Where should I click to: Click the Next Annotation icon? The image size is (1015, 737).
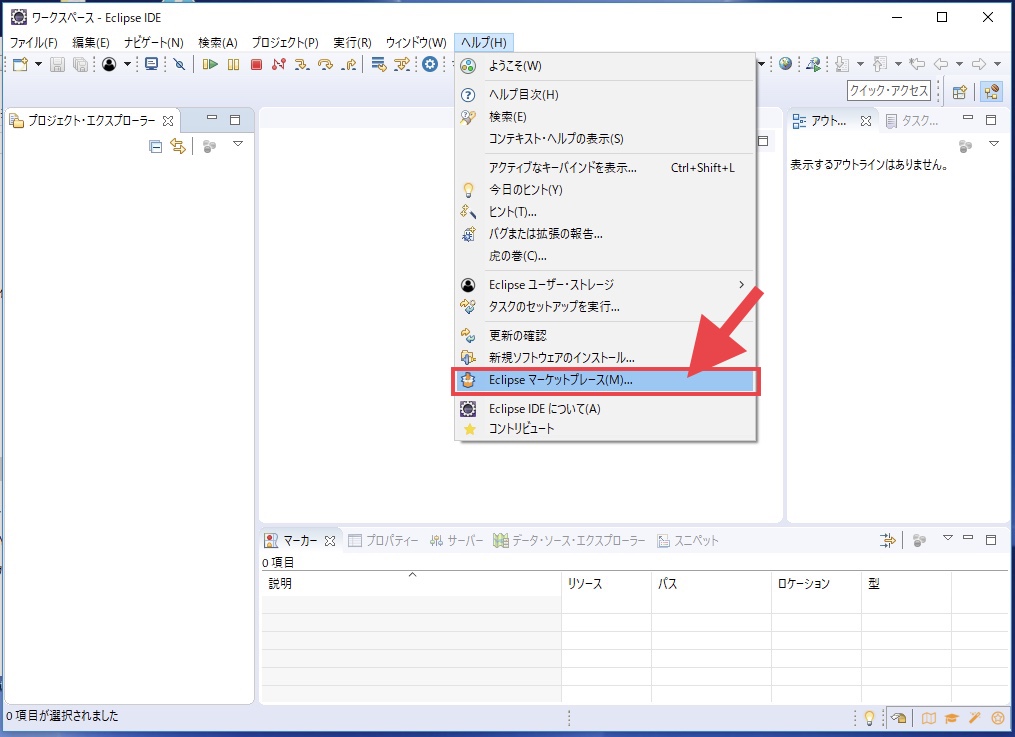pyautogui.click(x=842, y=63)
